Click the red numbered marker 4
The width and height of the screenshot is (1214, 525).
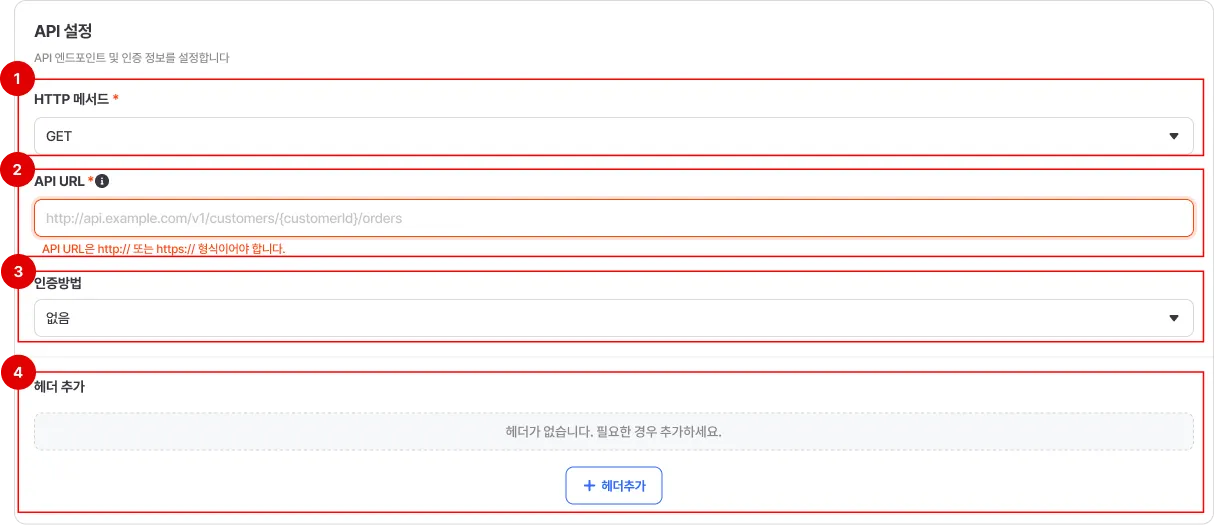pos(16,373)
